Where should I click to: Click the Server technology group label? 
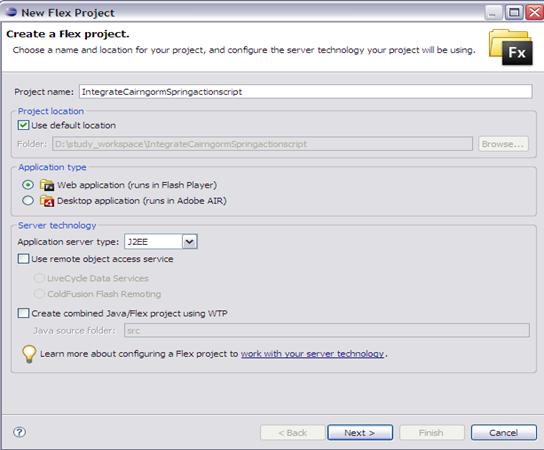pos(57,226)
